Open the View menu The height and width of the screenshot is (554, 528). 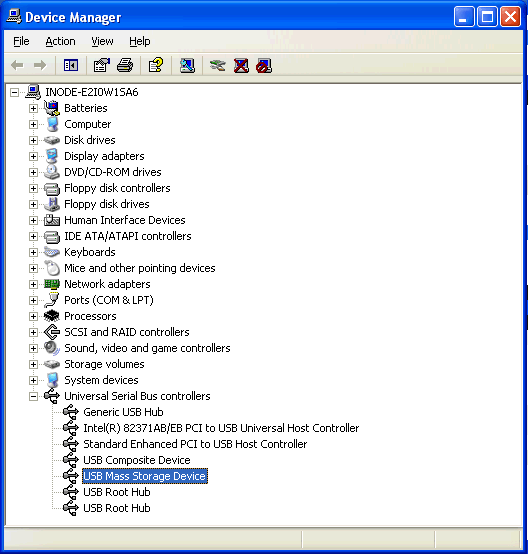tap(102, 41)
